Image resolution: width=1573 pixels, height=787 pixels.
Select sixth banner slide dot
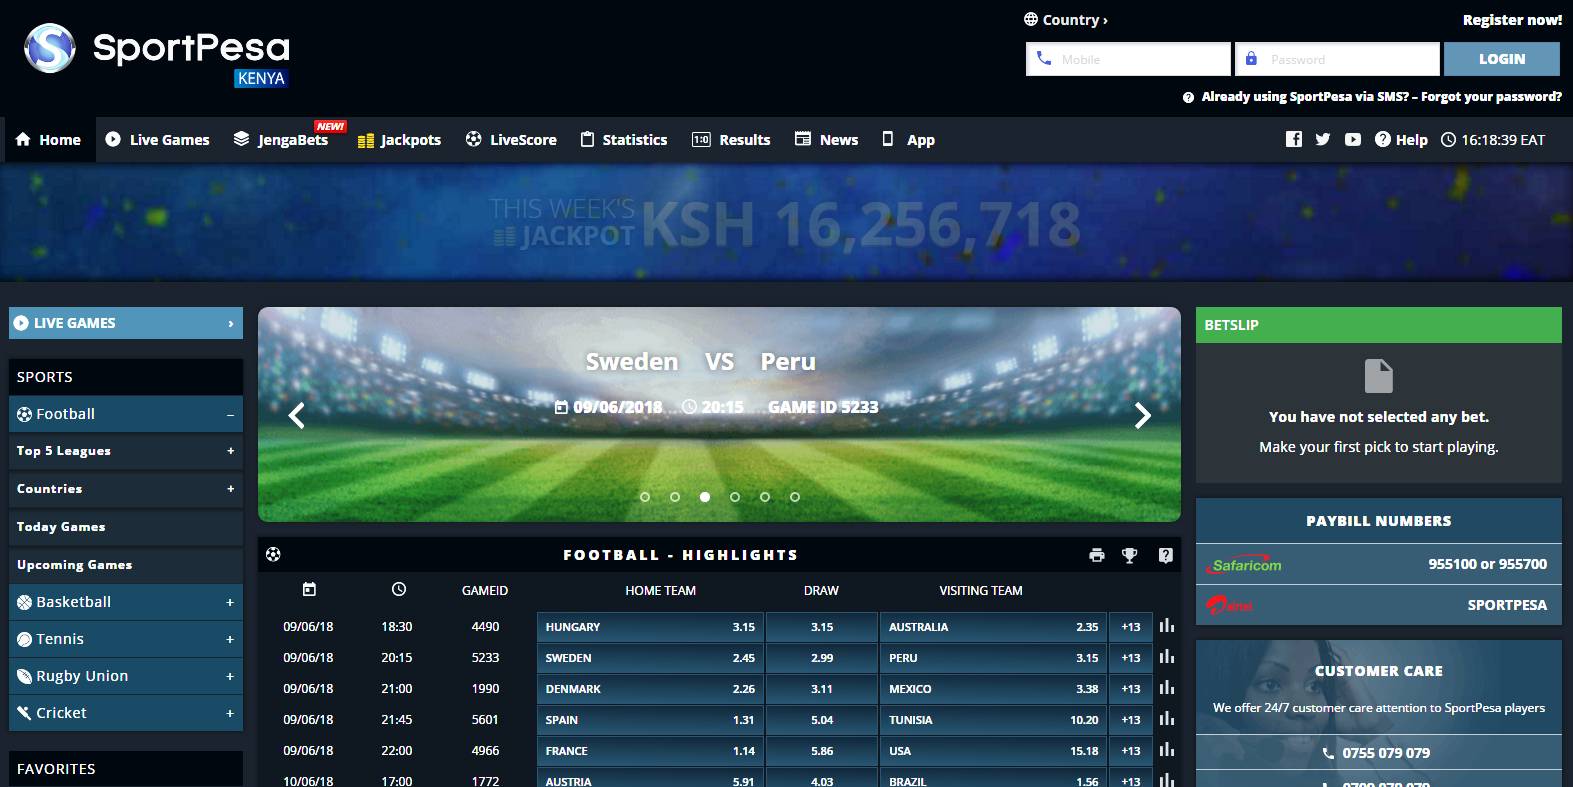[795, 497]
